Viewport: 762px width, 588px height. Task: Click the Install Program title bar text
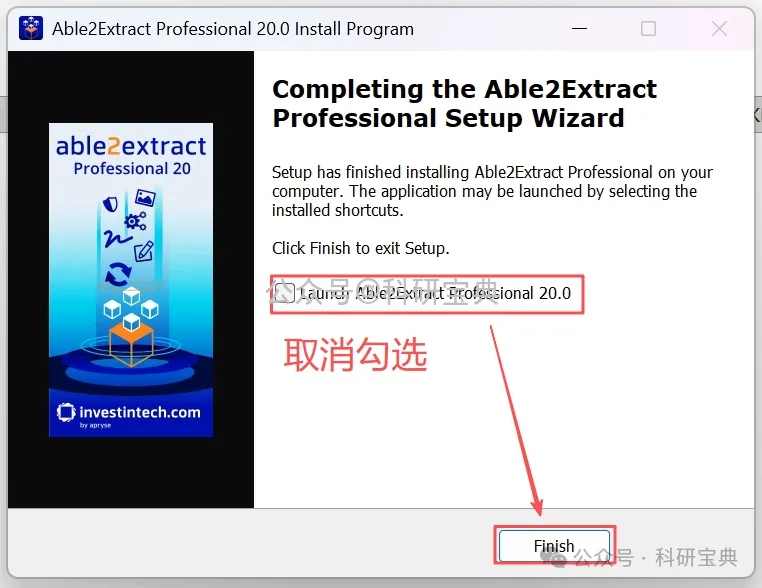click(x=233, y=29)
